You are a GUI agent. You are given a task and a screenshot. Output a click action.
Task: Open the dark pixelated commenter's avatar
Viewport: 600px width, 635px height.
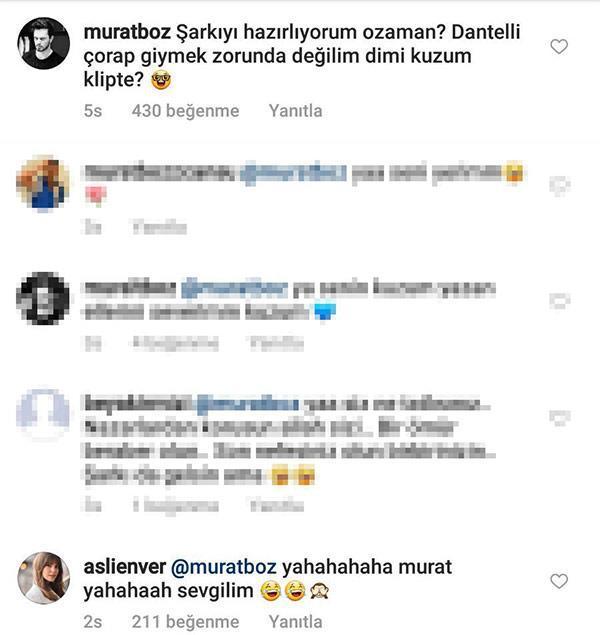43,298
